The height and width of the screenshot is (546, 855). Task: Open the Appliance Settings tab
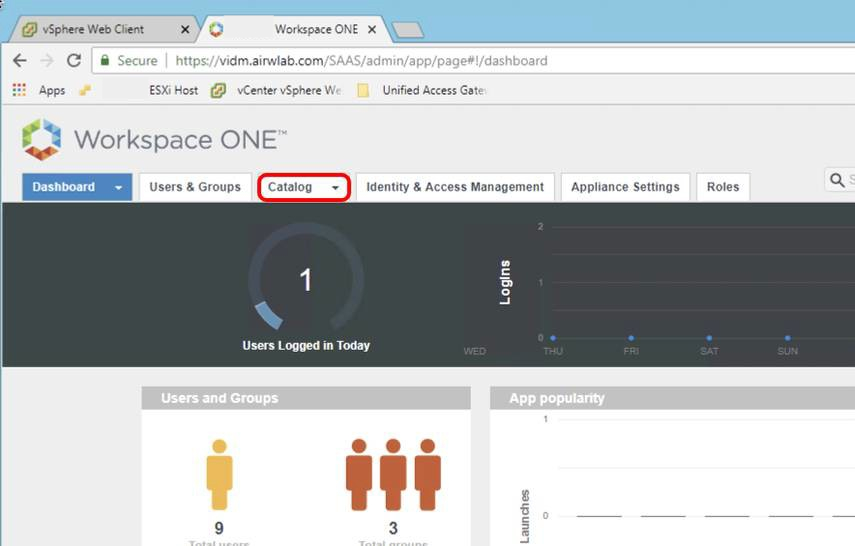(625, 187)
